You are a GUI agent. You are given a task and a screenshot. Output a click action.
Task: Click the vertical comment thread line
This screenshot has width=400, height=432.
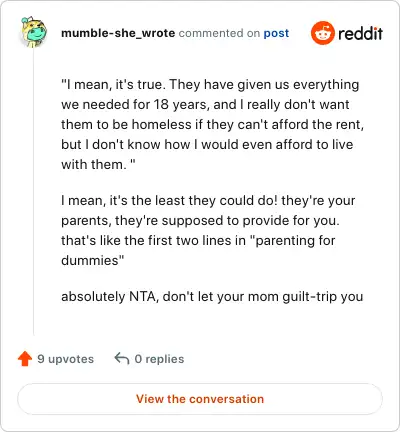tap(34, 192)
